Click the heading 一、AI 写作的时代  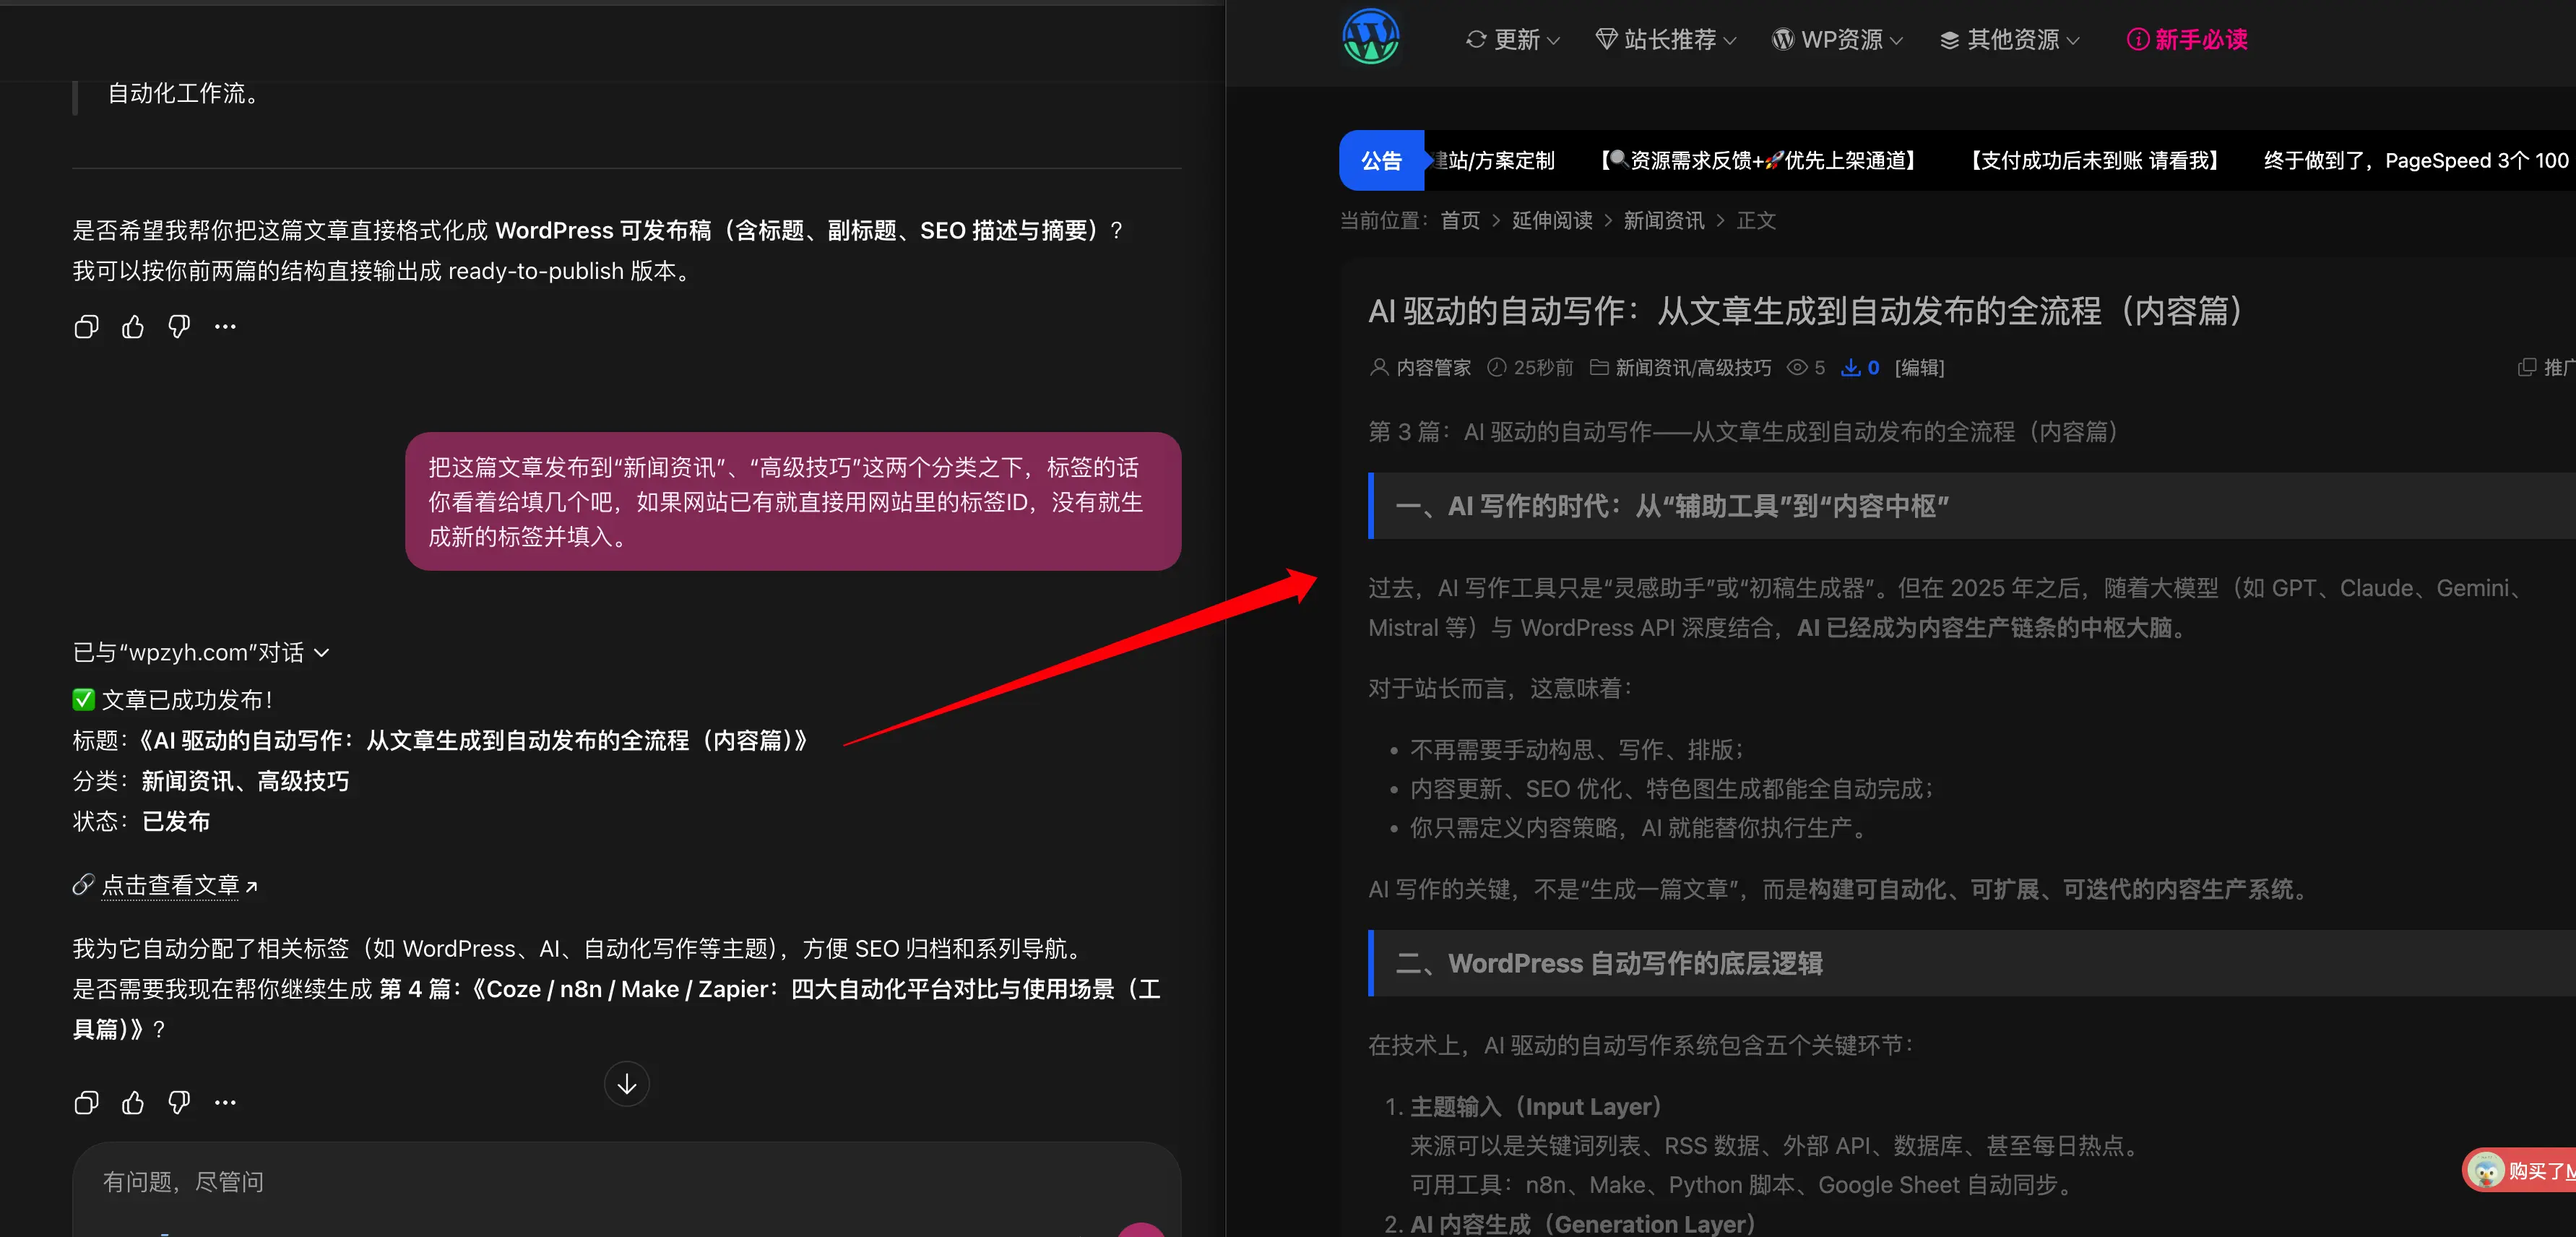click(x=1672, y=506)
